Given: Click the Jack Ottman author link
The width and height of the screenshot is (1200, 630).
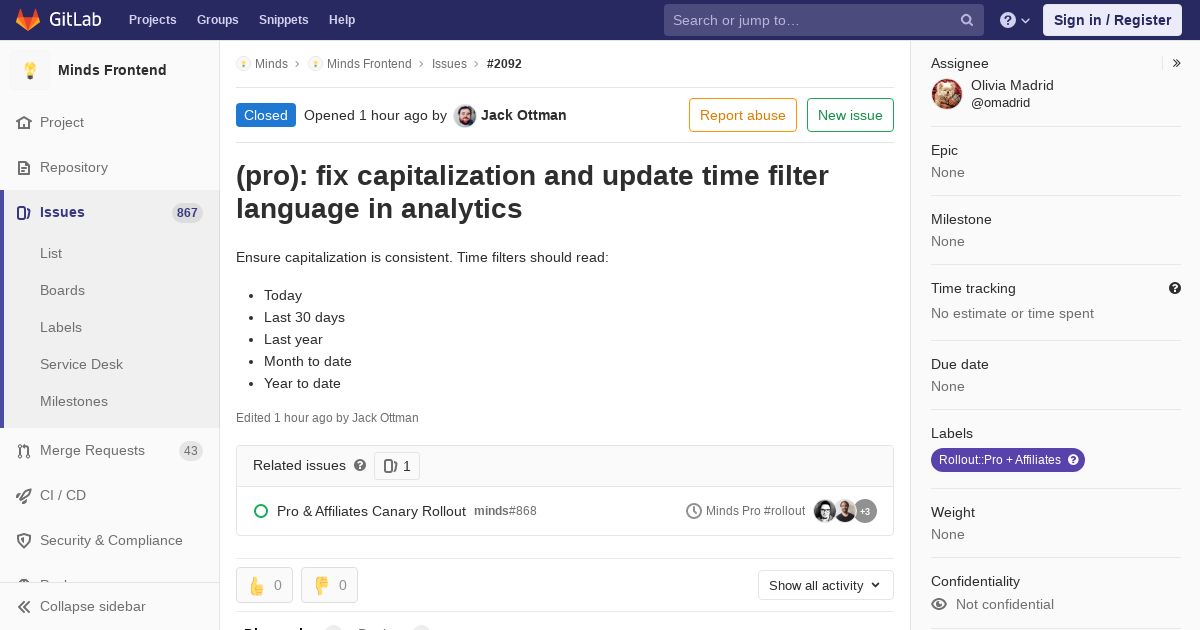Looking at the screenshot, I should coord(524,115).
